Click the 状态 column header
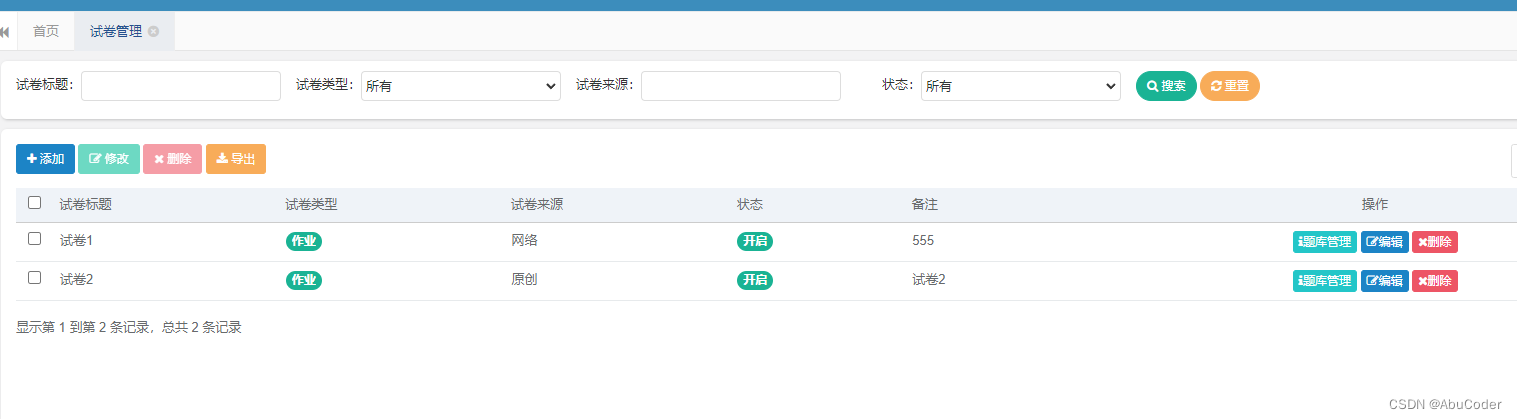Screen dimensions: 1517x419 click(x=750, y=204)
